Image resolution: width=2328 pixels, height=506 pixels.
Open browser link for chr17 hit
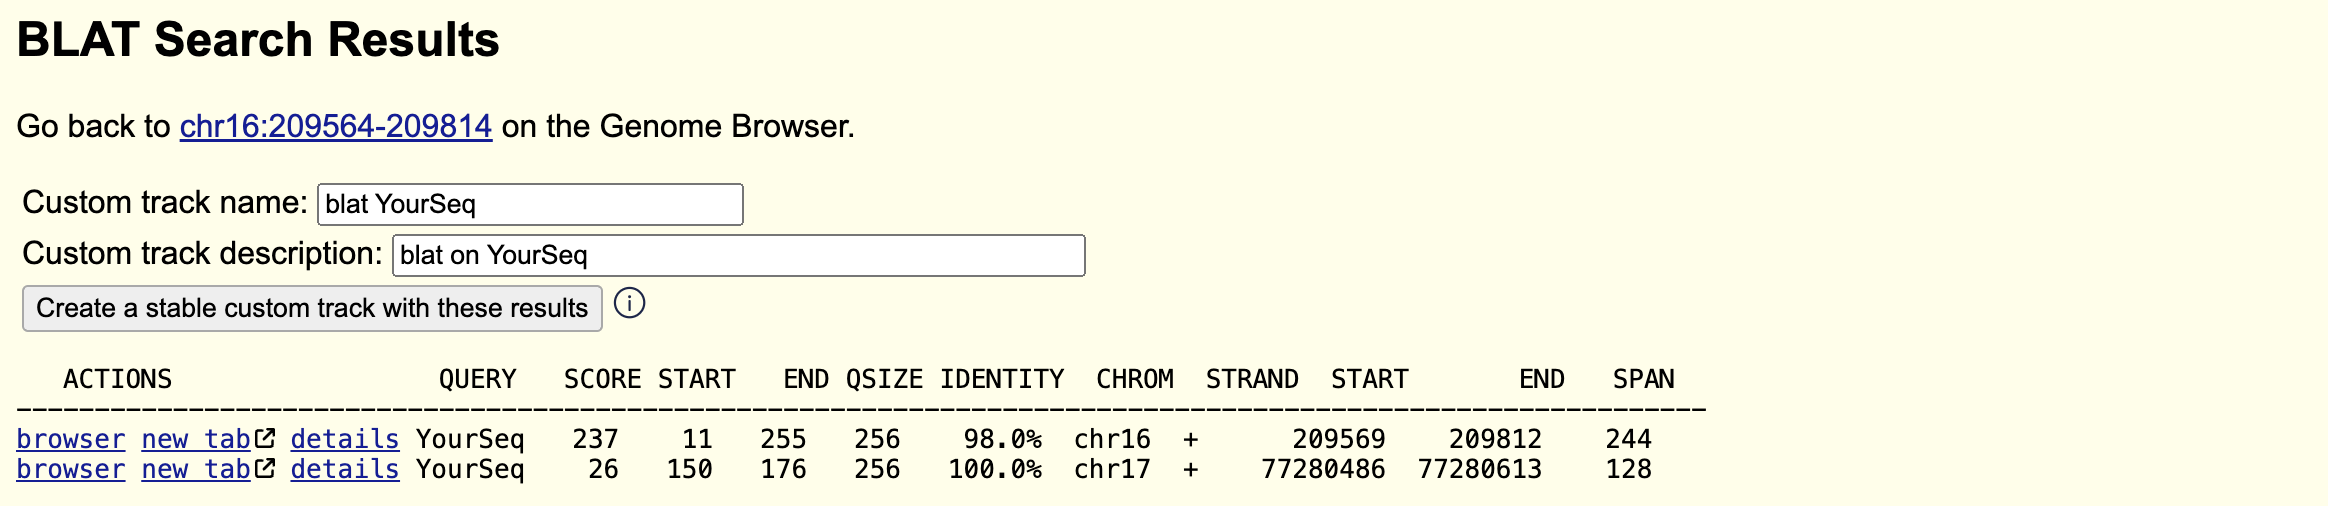pyautogui.click(x=71, y=469)
